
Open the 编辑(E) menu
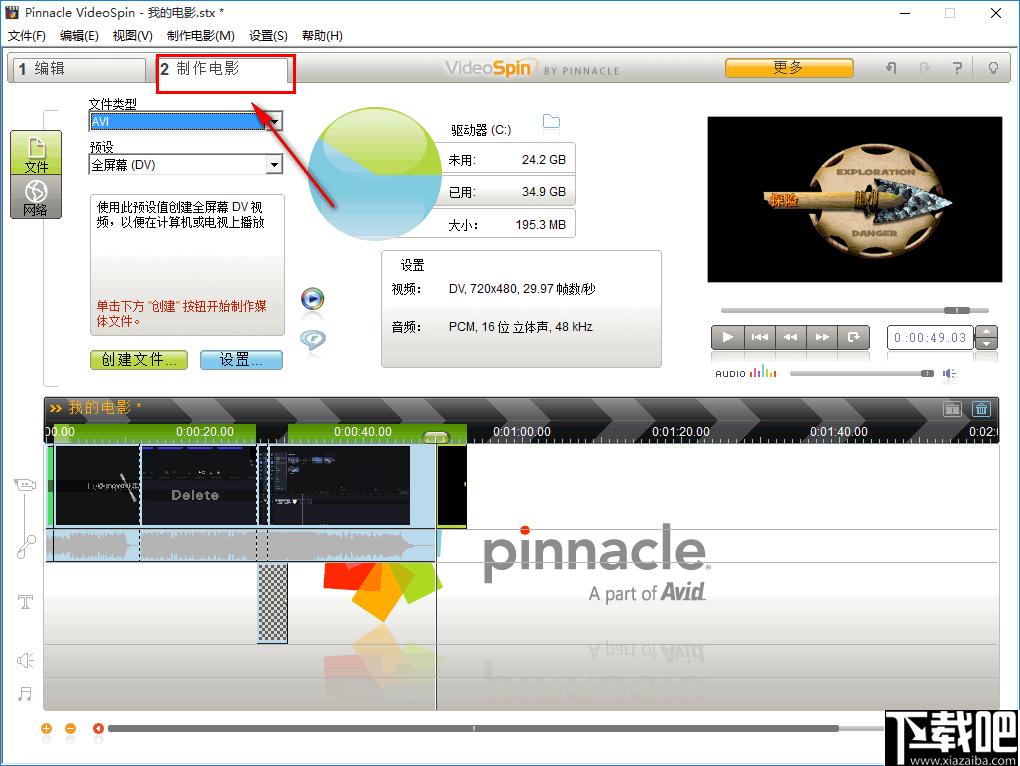click(x=79, y=36)
